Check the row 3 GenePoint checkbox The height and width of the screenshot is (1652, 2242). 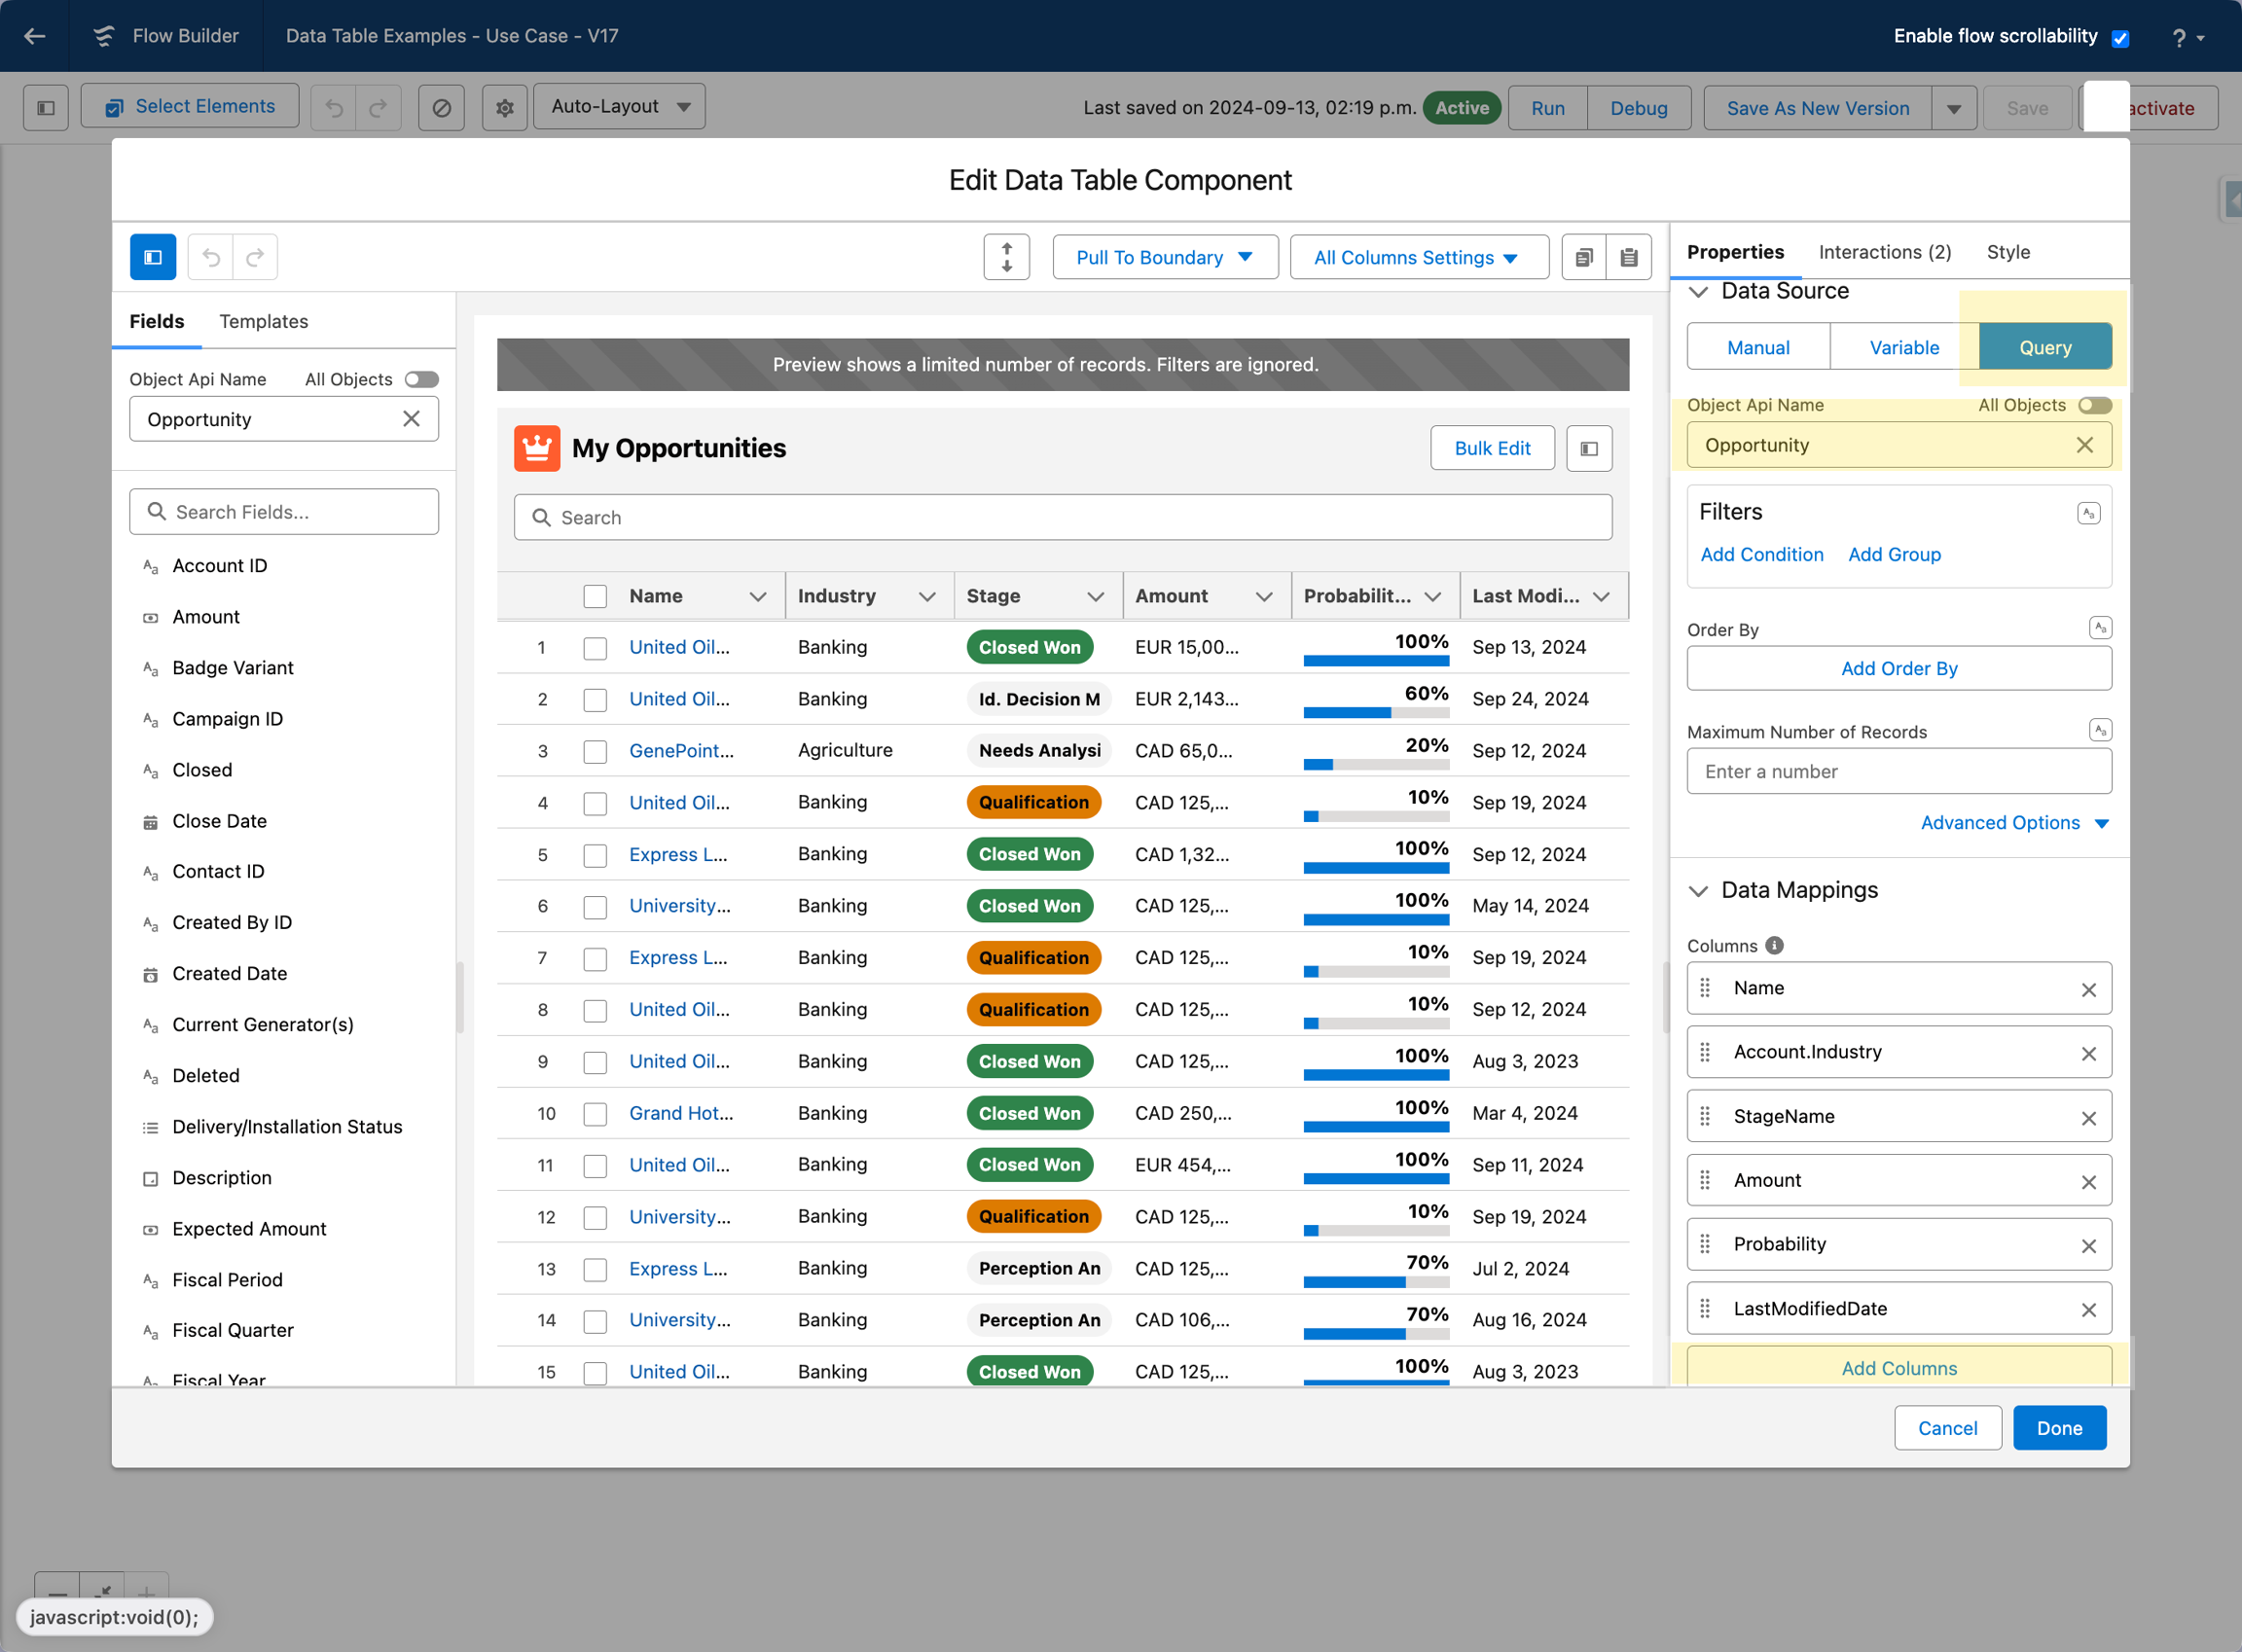(x=595, y=751)
